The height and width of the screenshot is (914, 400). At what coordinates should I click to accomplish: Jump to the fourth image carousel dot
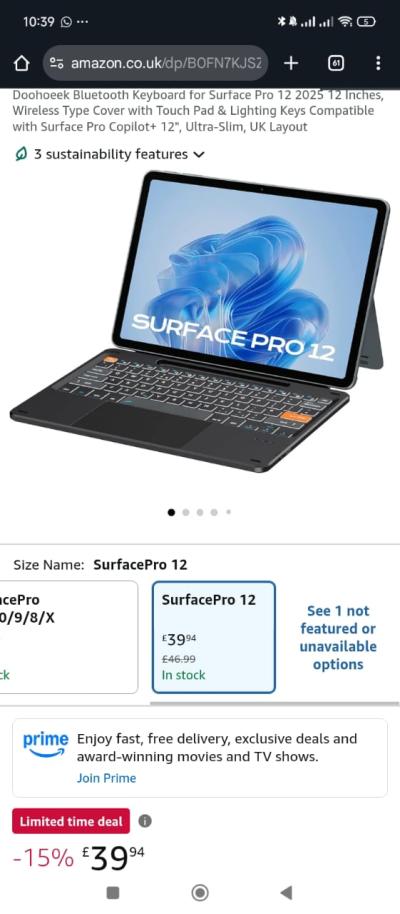tap(214, 512)
